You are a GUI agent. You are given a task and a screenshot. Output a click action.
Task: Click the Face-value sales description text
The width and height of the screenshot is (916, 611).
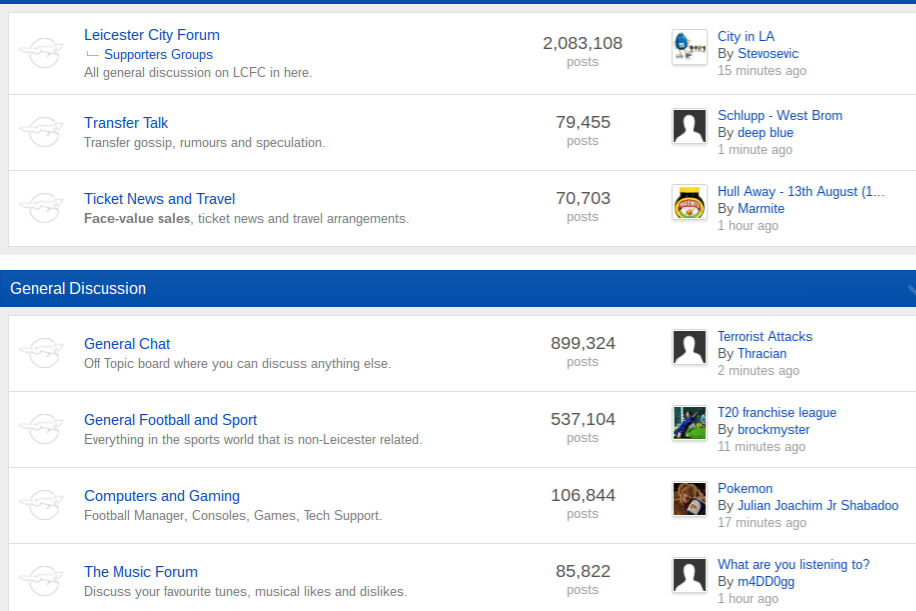click(x=247, y=218)
